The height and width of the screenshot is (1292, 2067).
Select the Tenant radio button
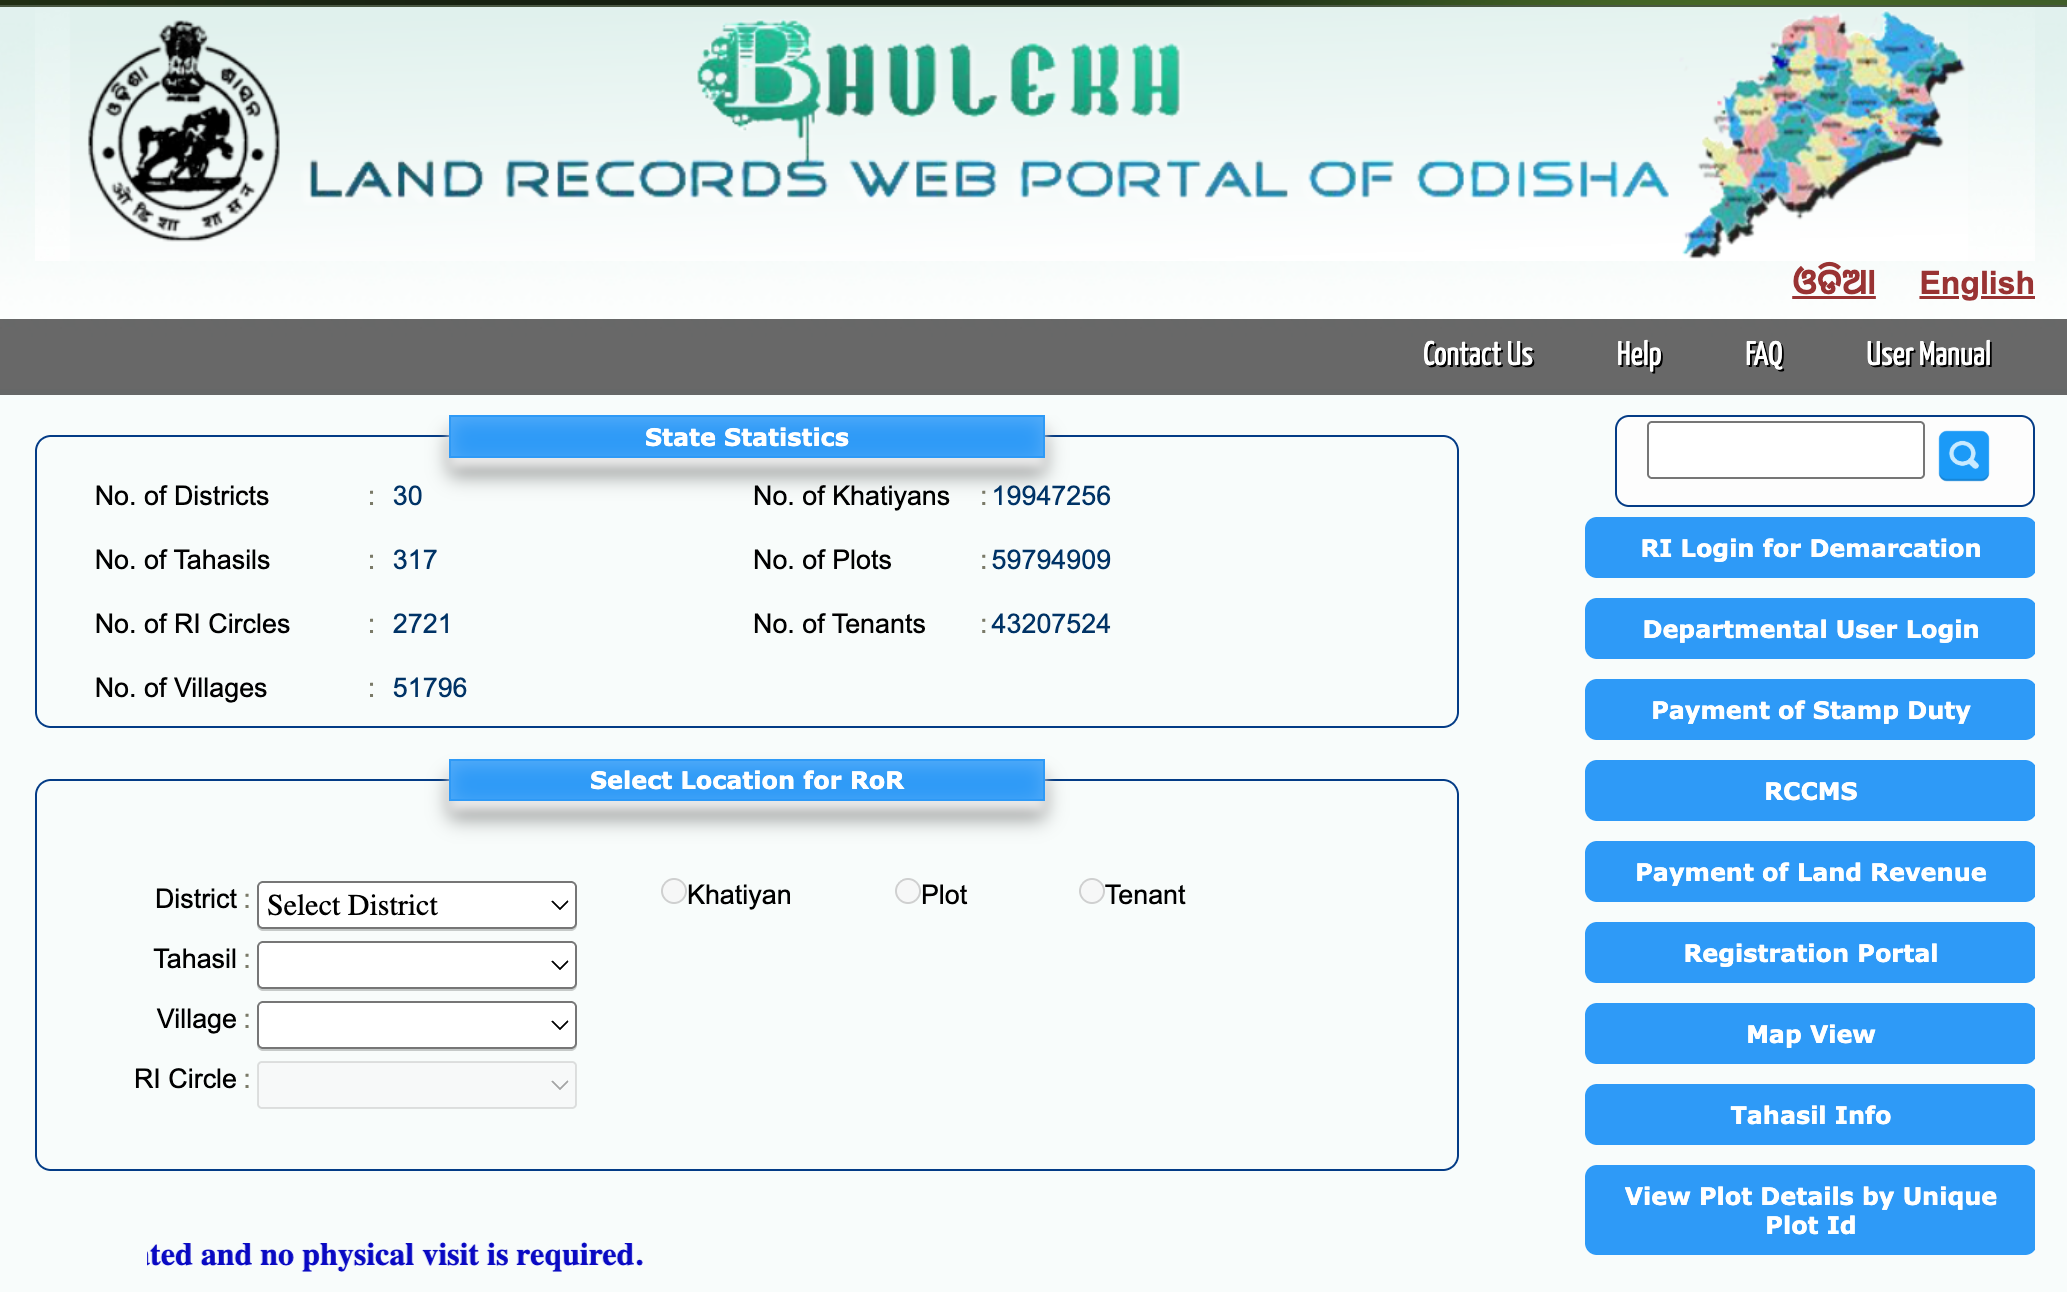pos(1091,891)
